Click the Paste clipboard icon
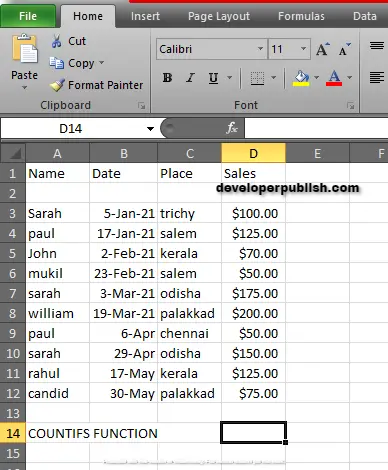 tap(25, 48)
